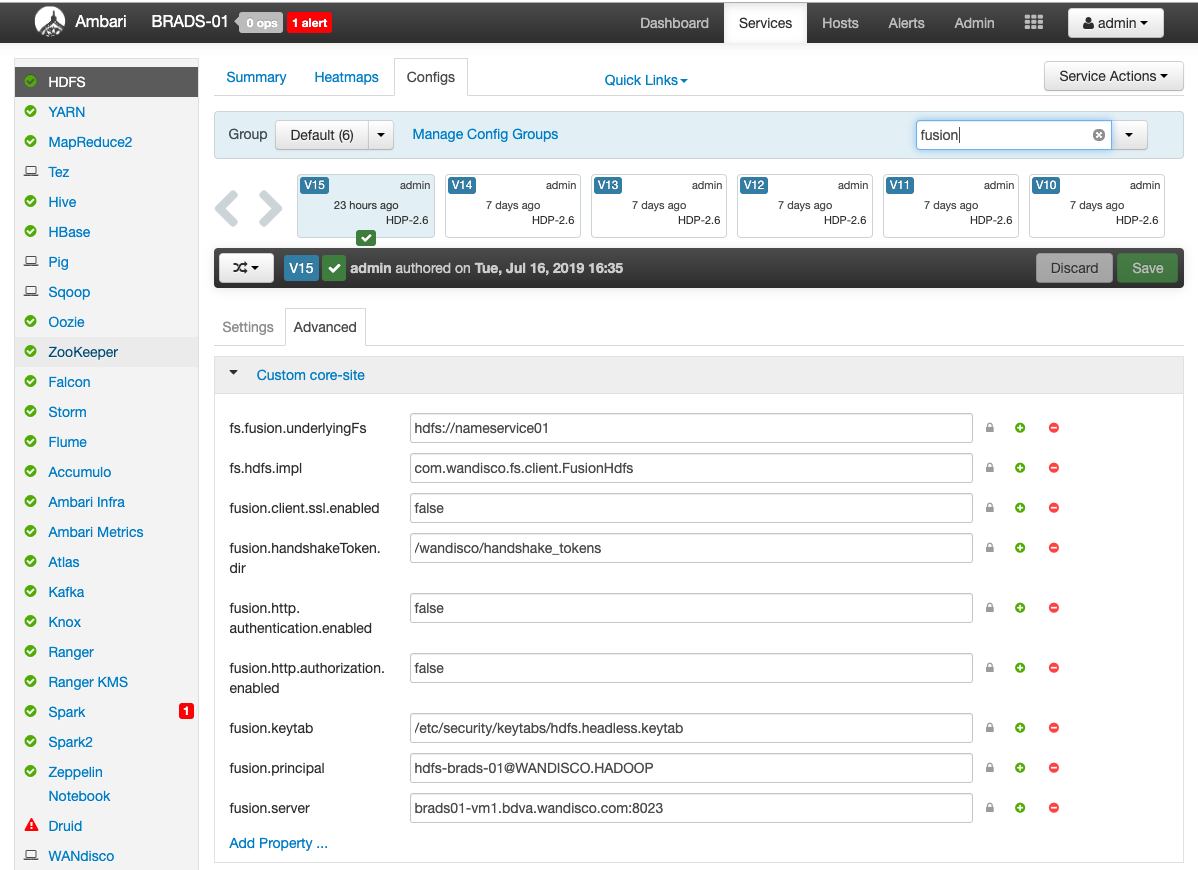The width and height of the screenshot is (1198, 870).
Task: Click the fusion.server value input field
Action: point(690,808)
